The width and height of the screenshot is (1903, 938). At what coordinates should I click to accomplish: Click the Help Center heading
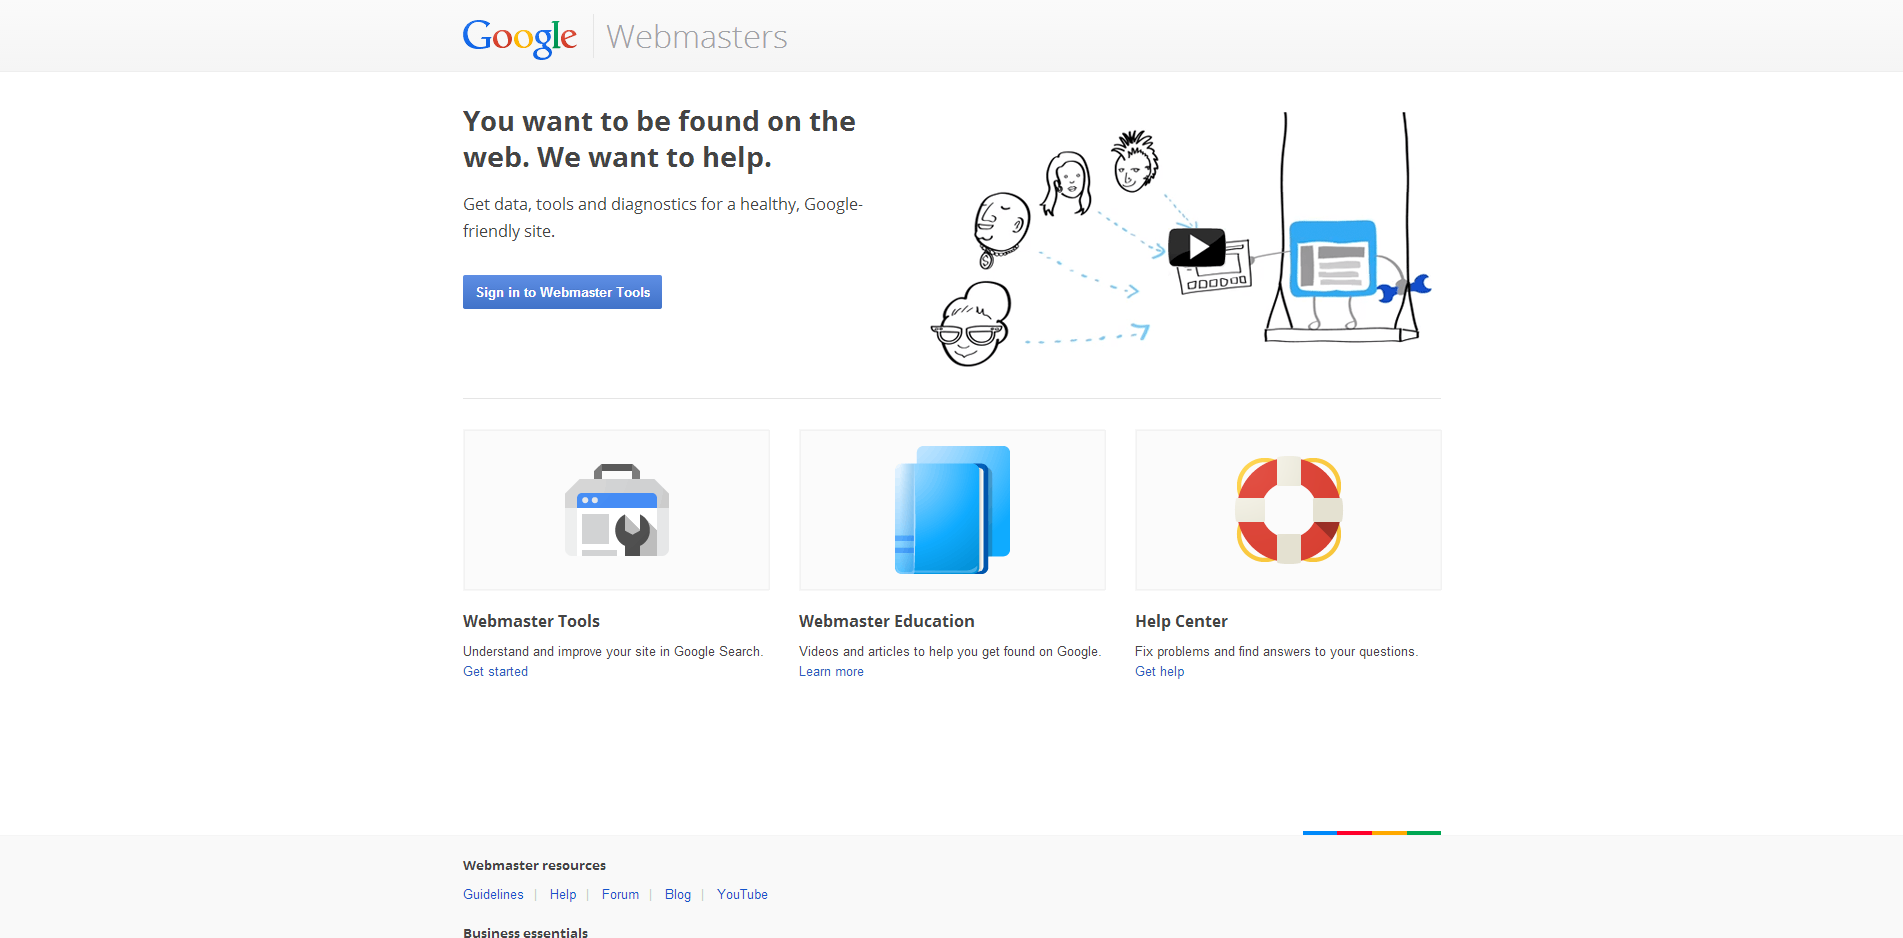click(1181, 621)
